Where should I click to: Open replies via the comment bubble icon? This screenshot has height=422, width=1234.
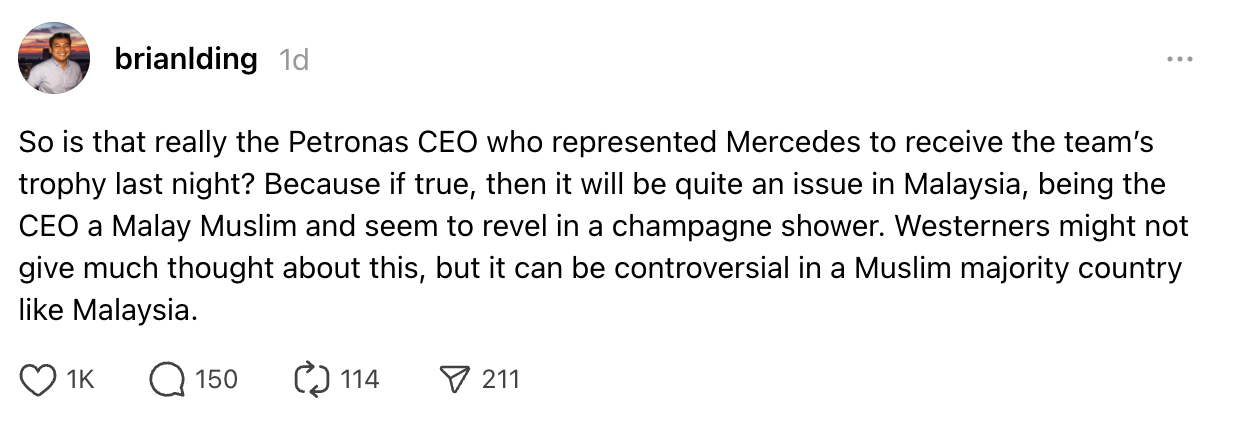pos(166,380)
